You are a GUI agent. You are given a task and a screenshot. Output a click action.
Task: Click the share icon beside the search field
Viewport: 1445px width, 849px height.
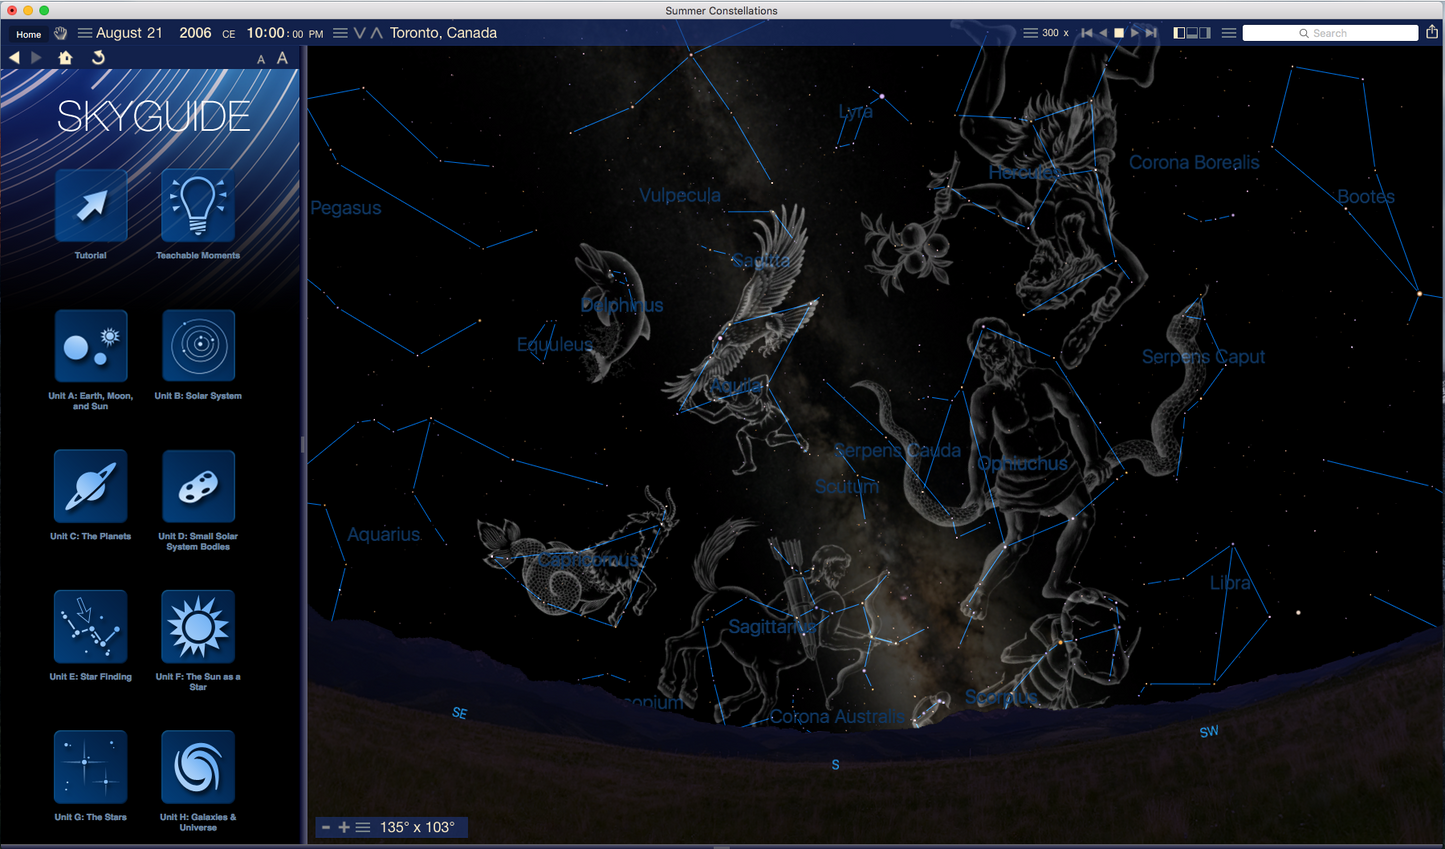[1432, 32]
